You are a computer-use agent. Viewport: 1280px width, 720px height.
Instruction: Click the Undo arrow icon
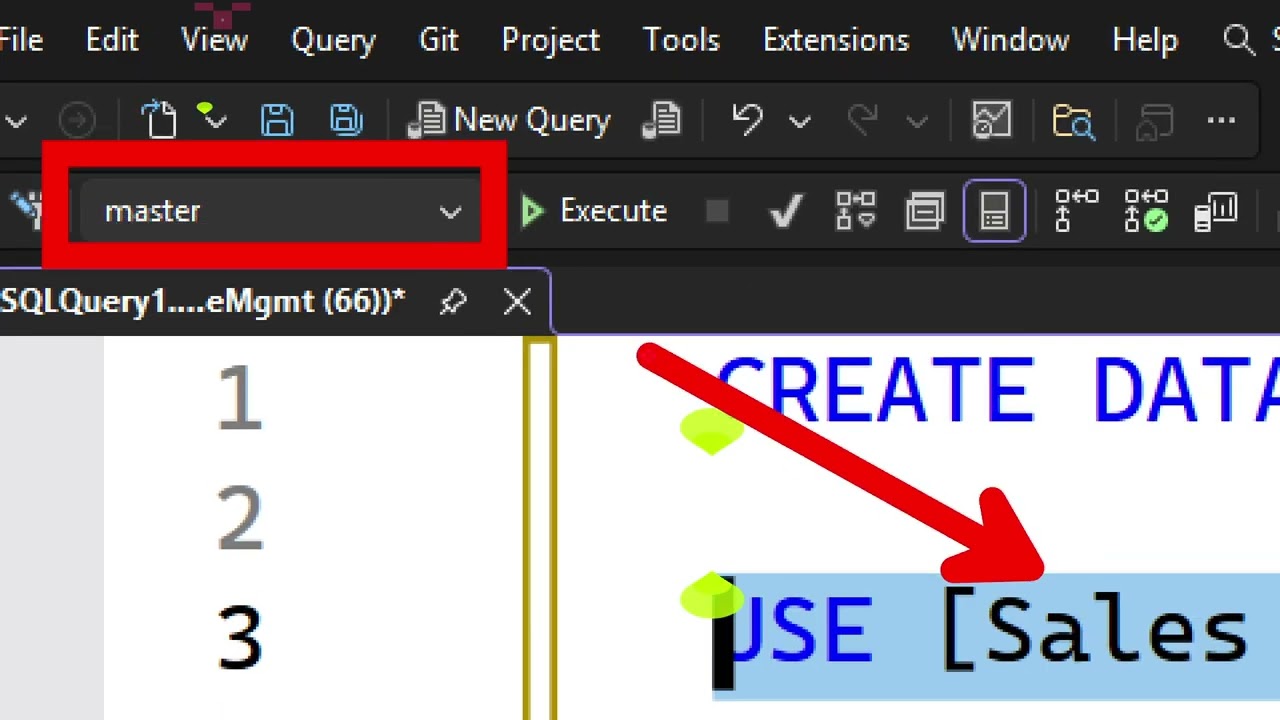[x=747, y=120]
